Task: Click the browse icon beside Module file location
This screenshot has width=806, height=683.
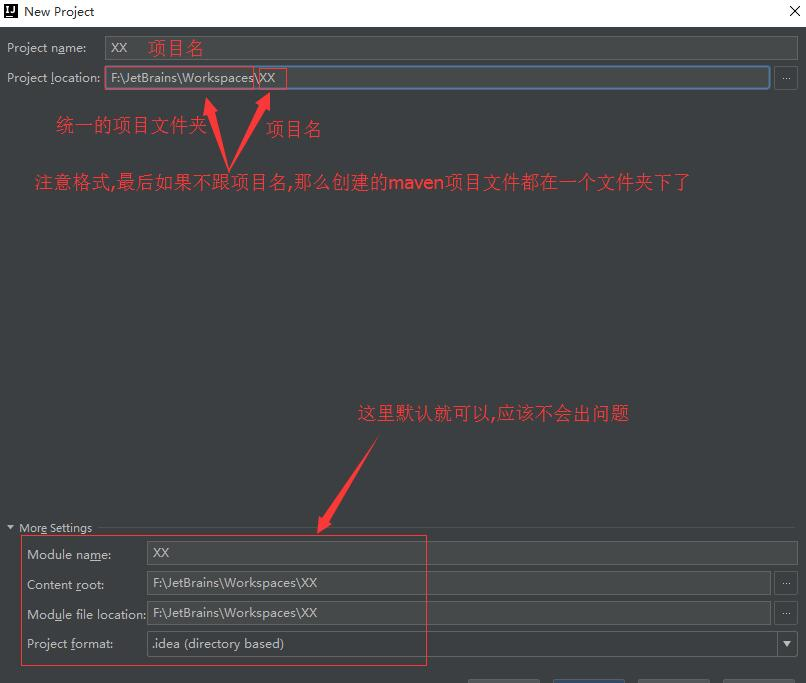Action: pos(786,613)
